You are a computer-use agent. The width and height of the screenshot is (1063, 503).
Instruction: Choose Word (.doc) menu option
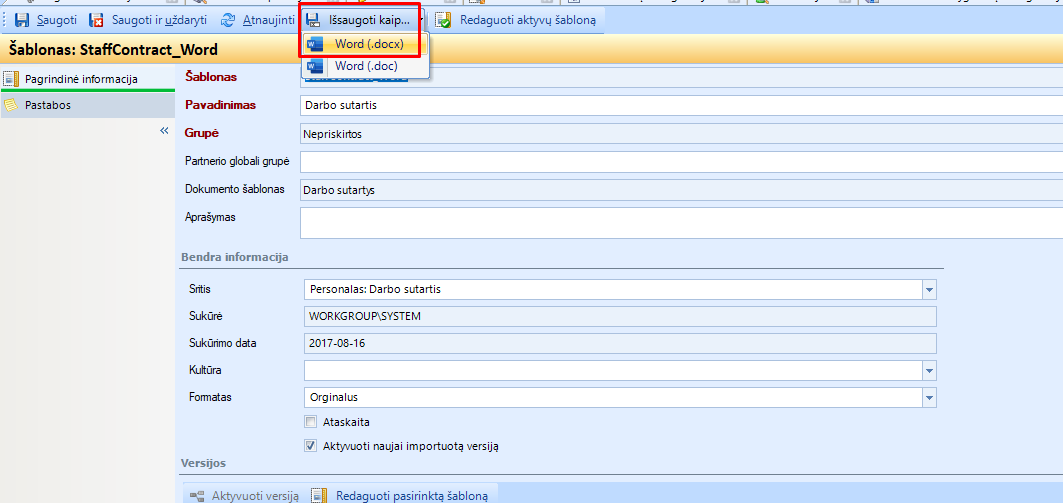(365, 66)
